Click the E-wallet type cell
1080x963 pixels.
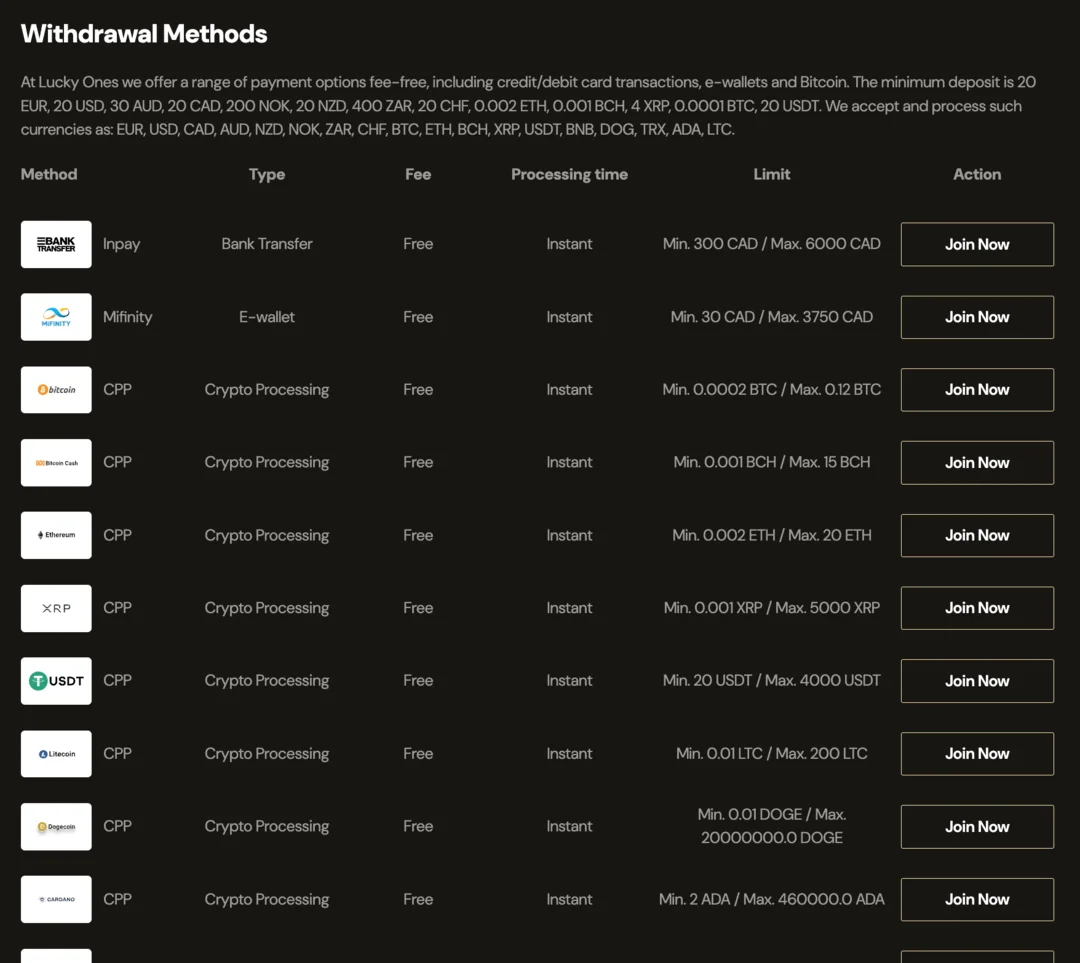pyautogui.click(x=267, y=317)
